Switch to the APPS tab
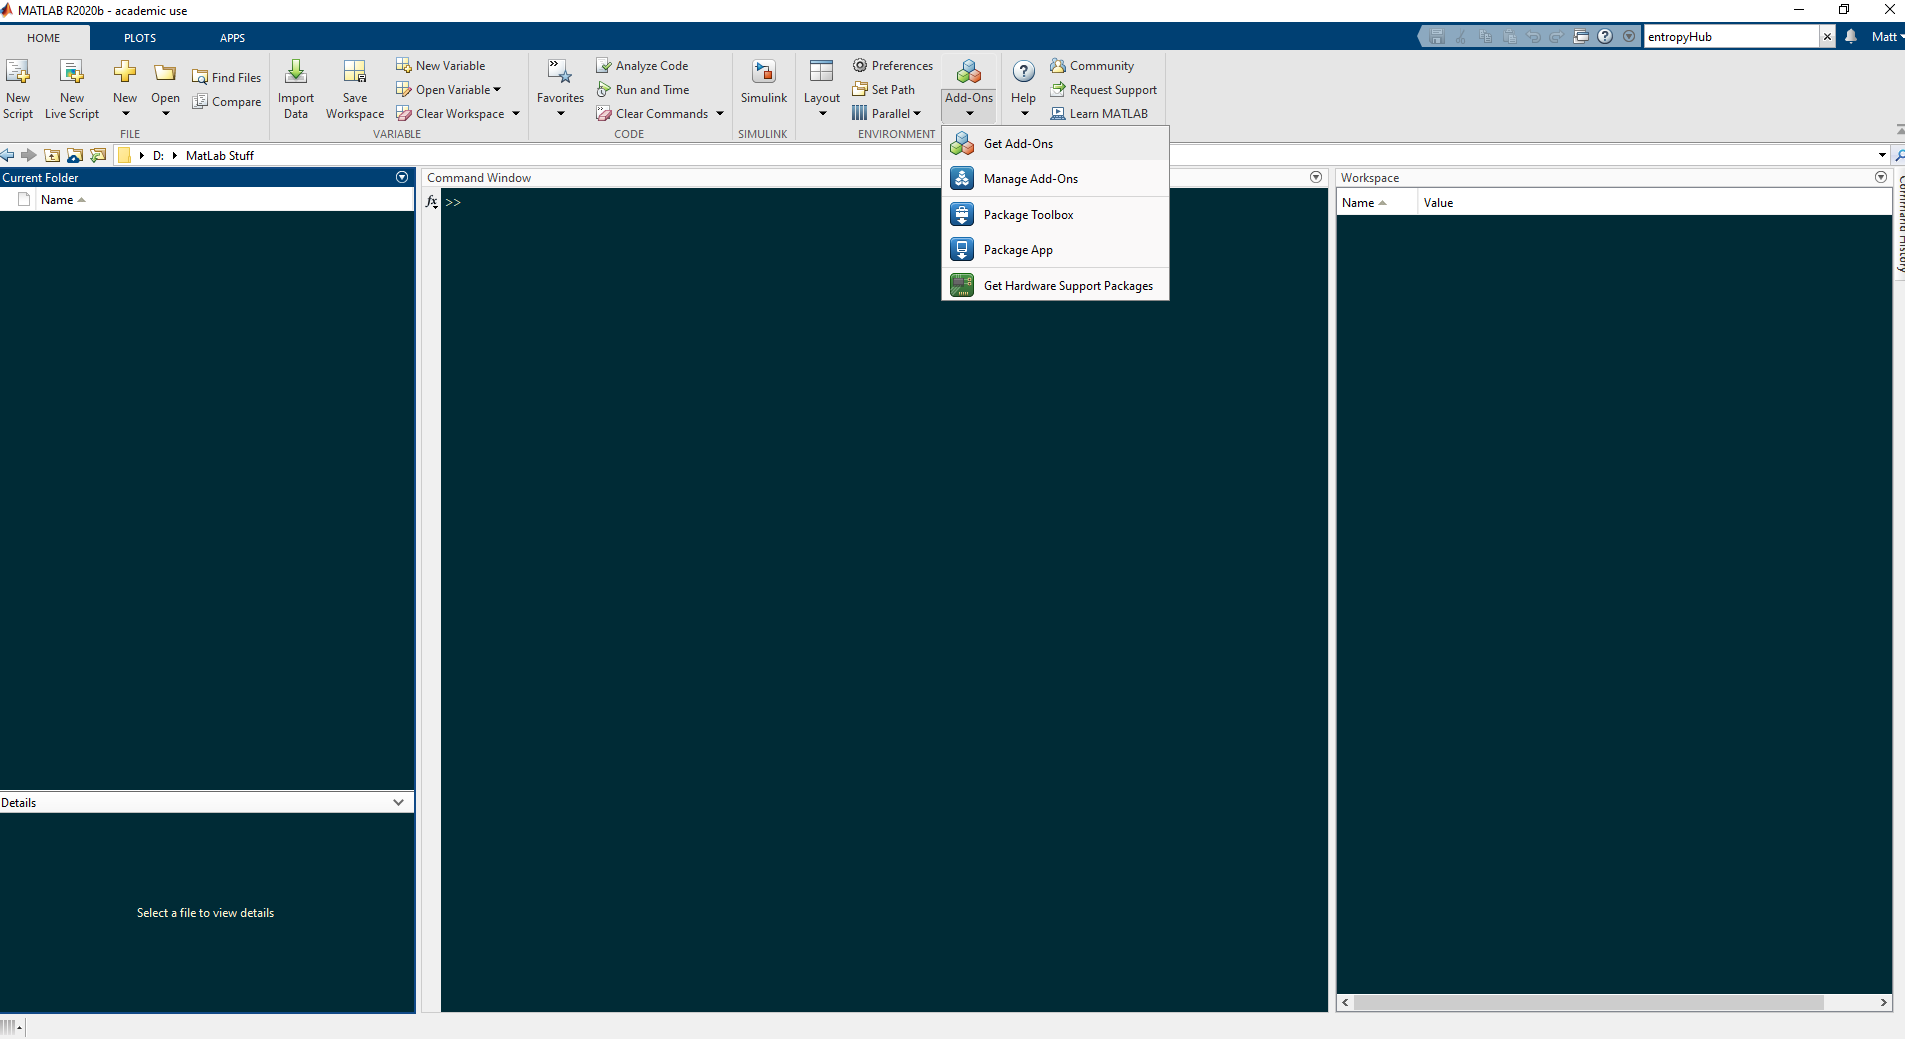This screenshot has height=1039, width=1905. [232, 38]
